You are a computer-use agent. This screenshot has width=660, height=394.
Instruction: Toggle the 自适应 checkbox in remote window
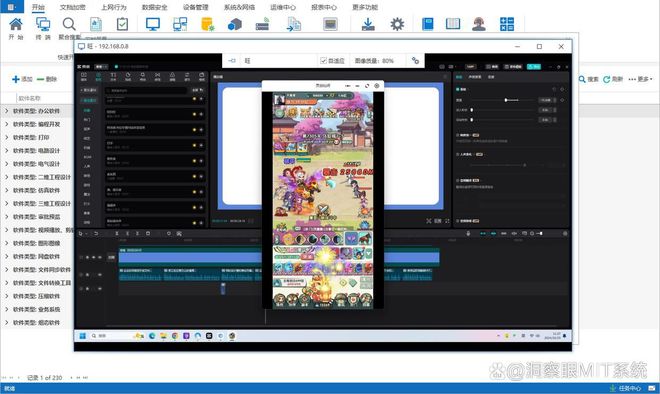click(323, 61)
